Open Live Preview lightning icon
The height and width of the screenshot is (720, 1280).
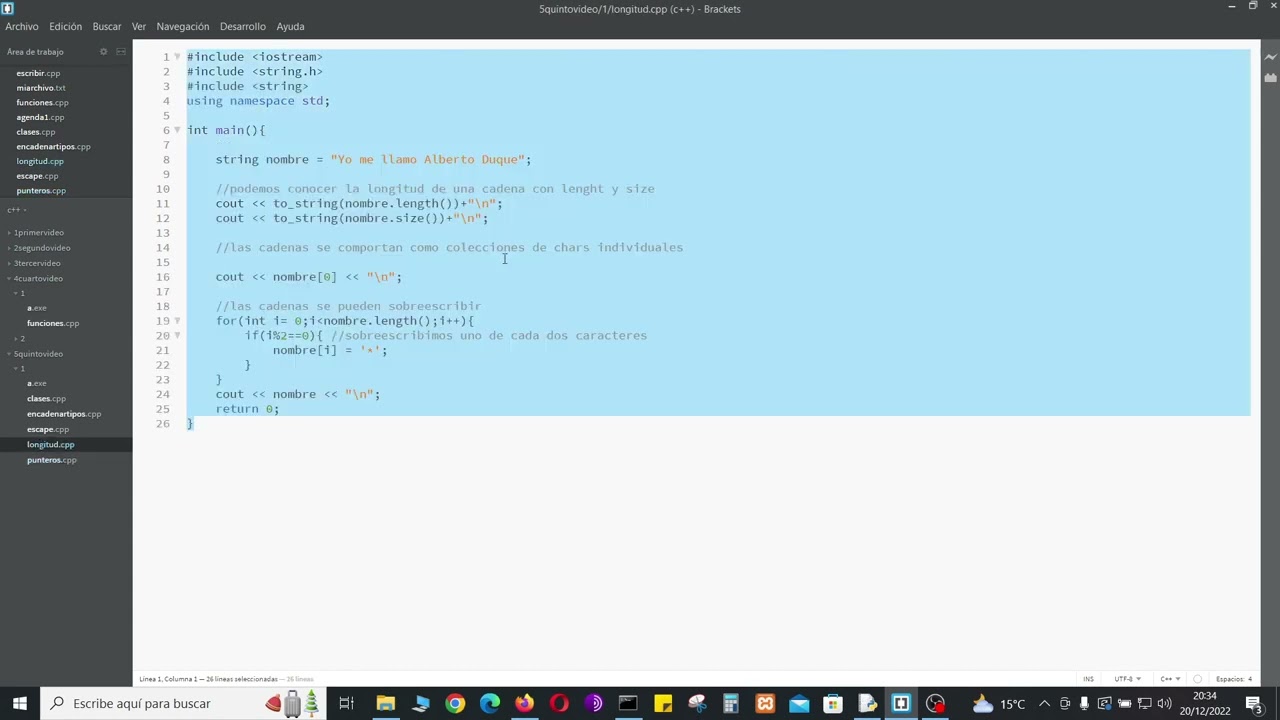click(x=1270, y=58)
